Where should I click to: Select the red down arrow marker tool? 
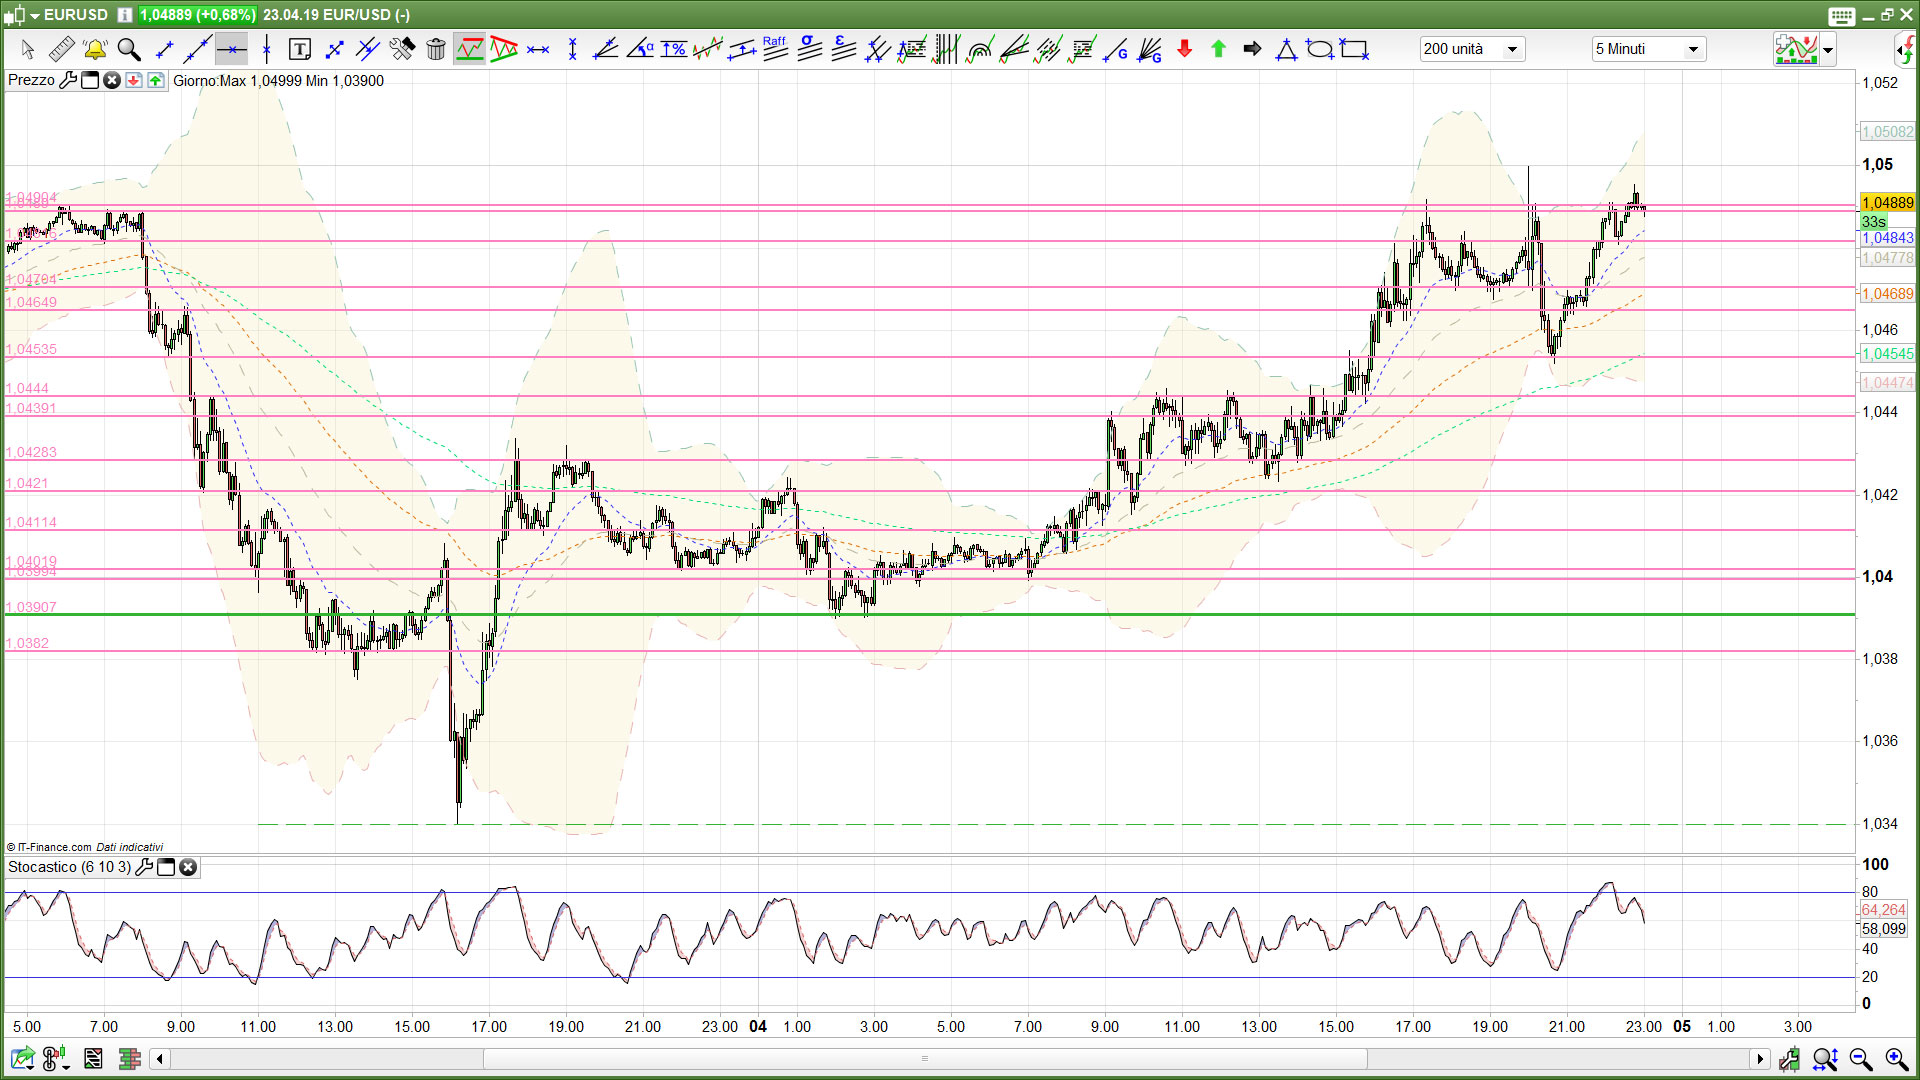(x=1184, y=49)
